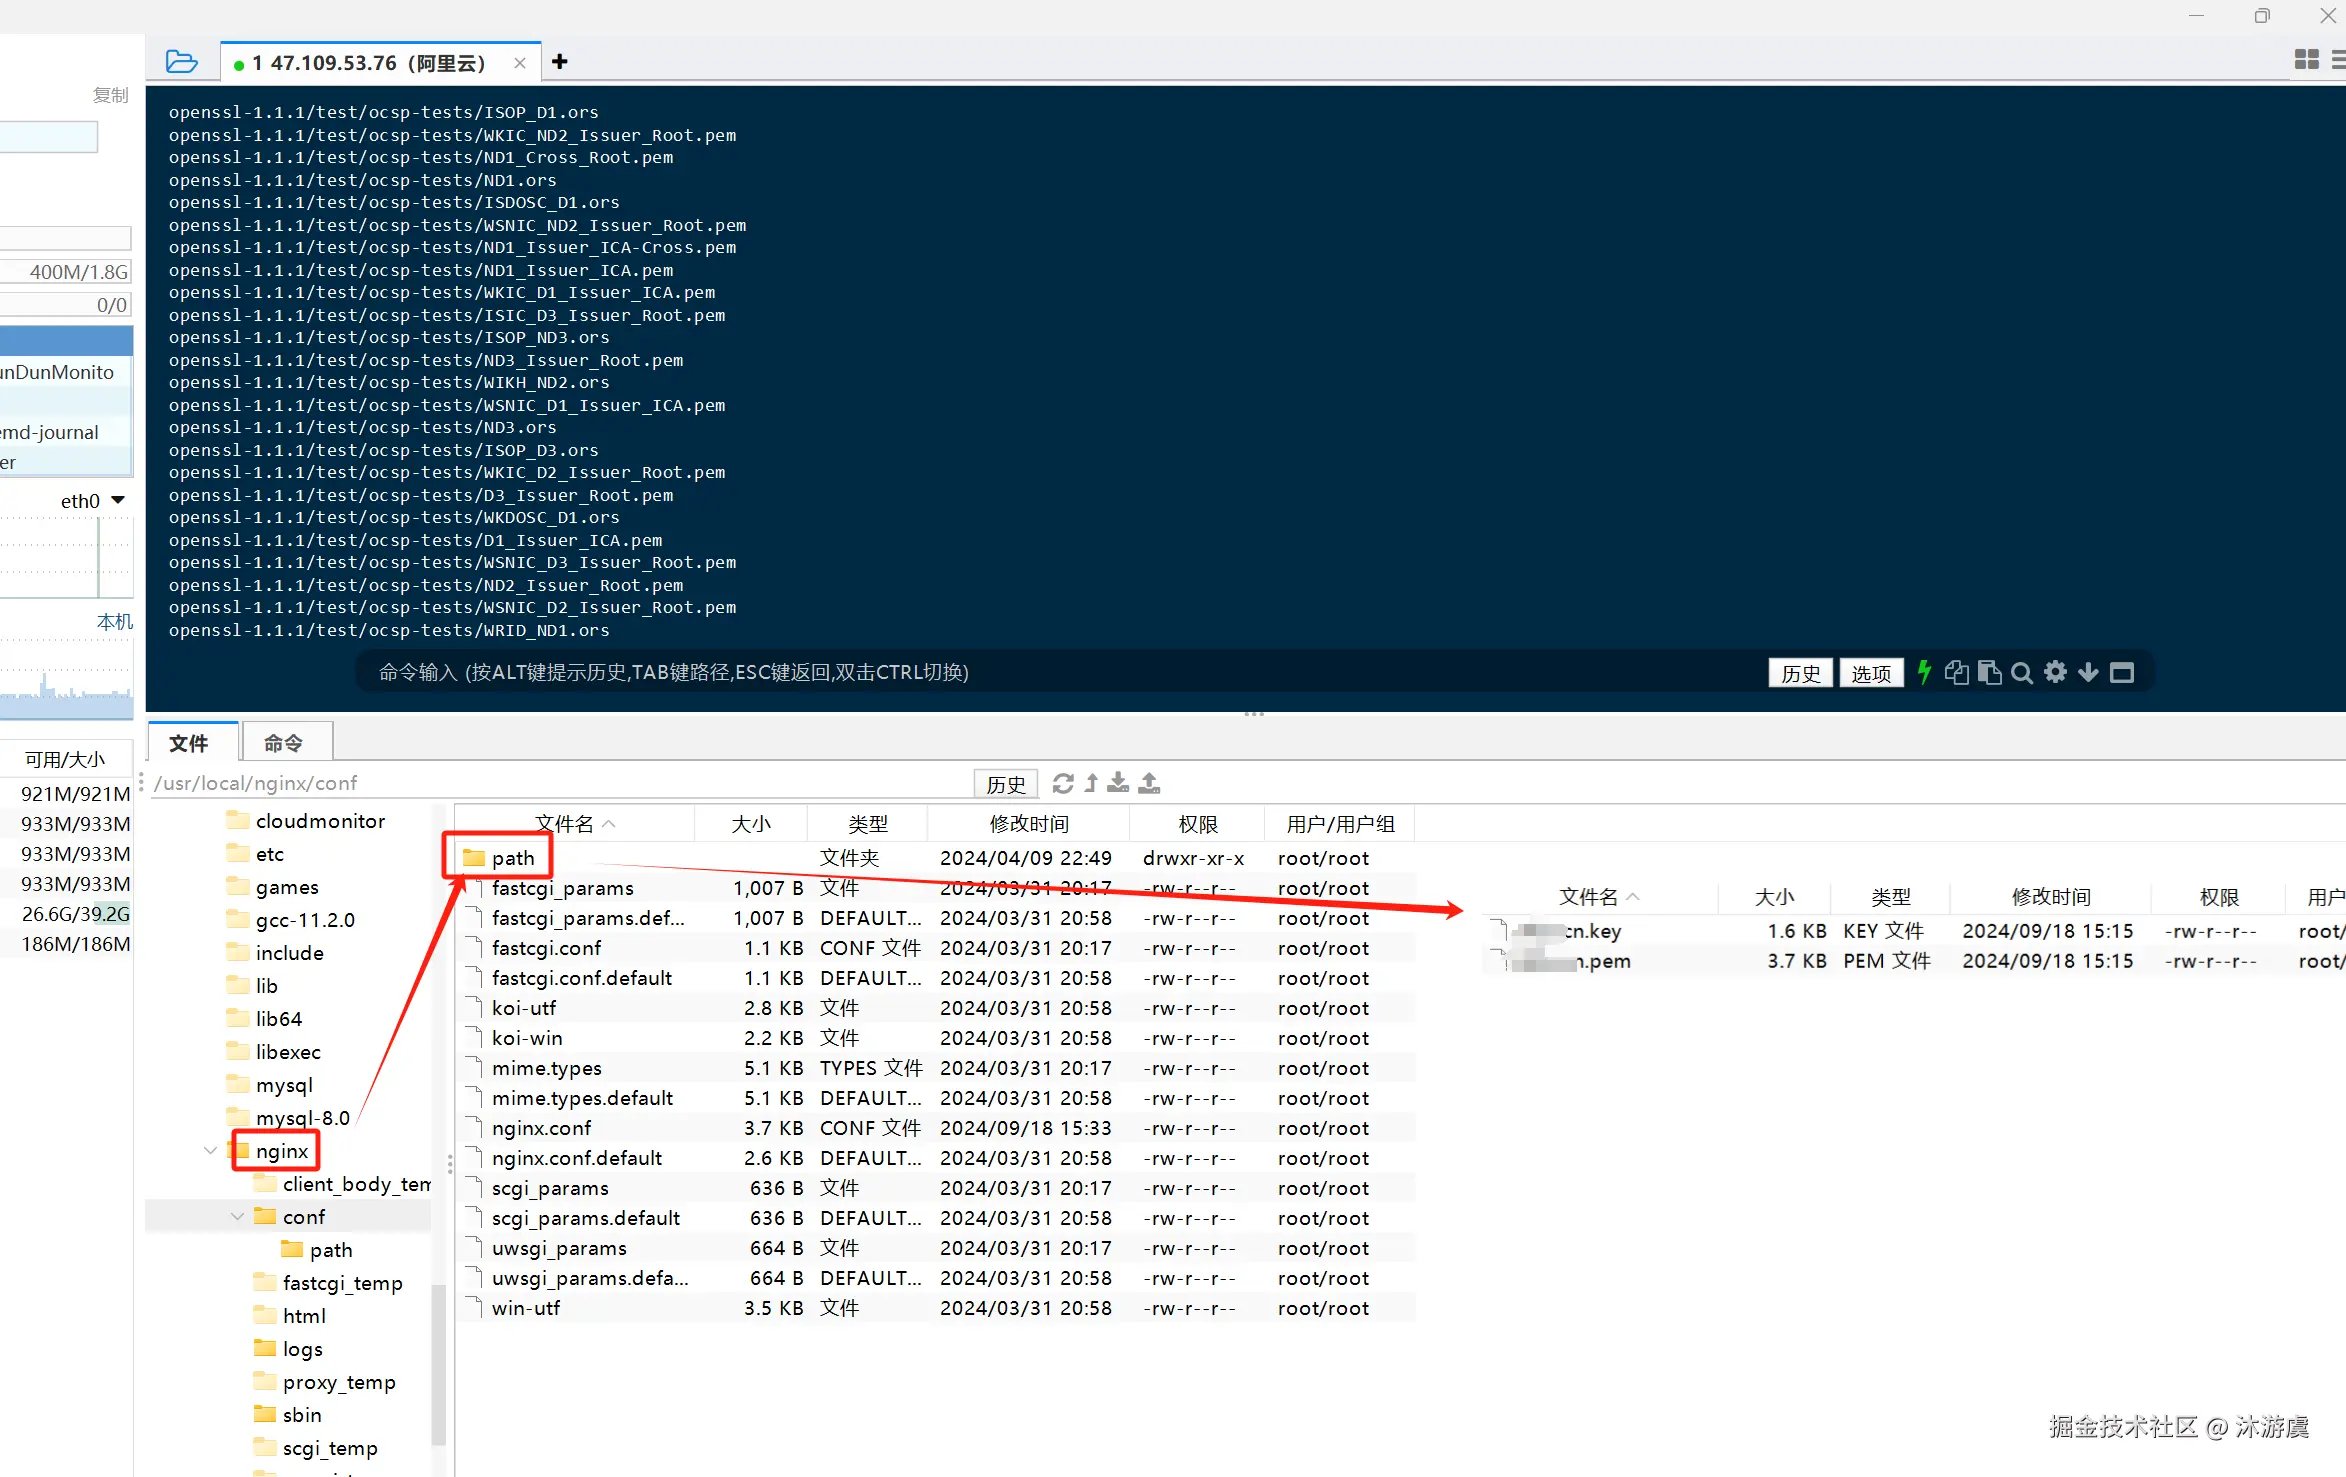Open the folder icon left of session tab
Screen dimensions: 2346x1477
click(x=181, y=62)
